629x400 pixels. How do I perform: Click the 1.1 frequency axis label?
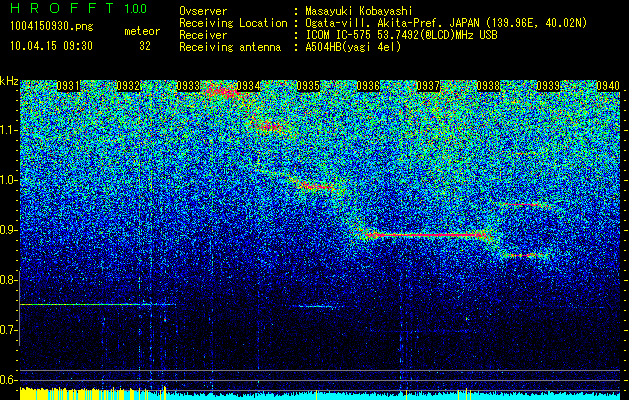tap(8, 130)
